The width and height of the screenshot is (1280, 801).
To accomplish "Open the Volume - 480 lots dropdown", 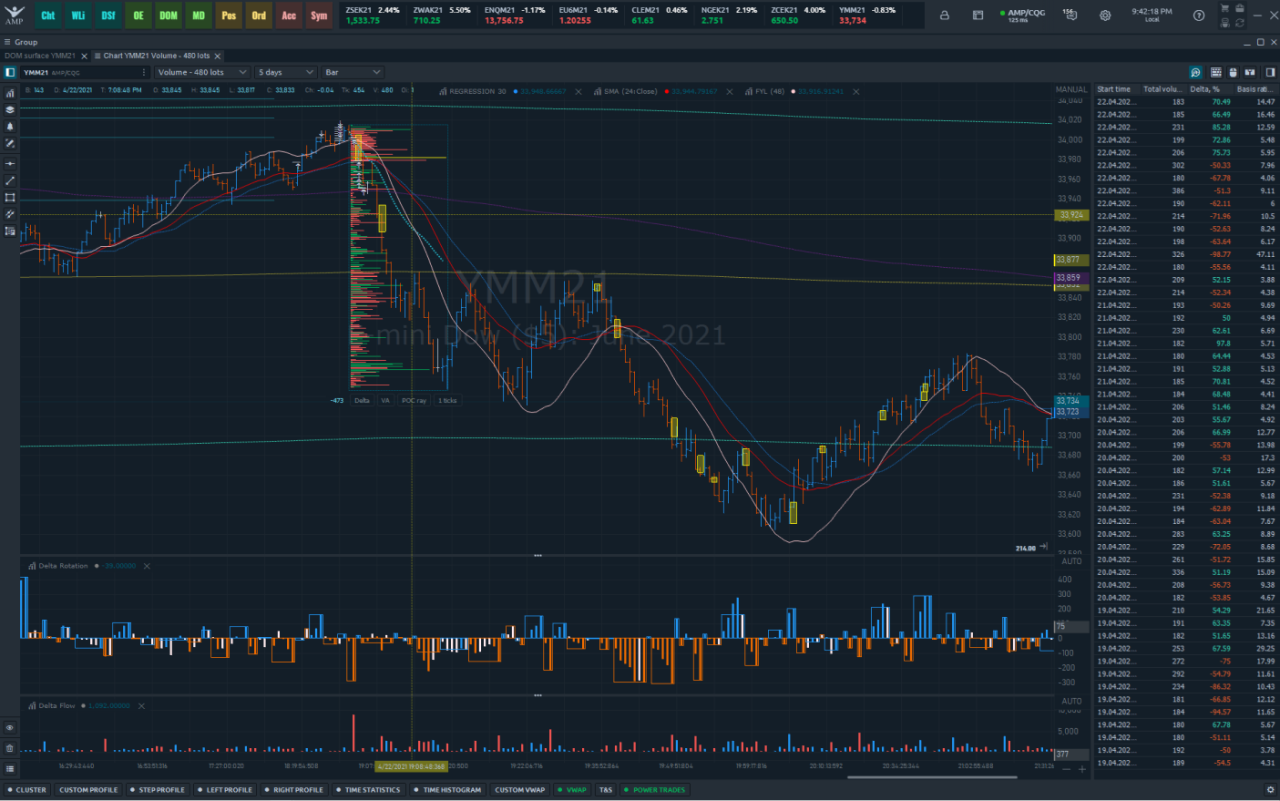I will point(202,72).
